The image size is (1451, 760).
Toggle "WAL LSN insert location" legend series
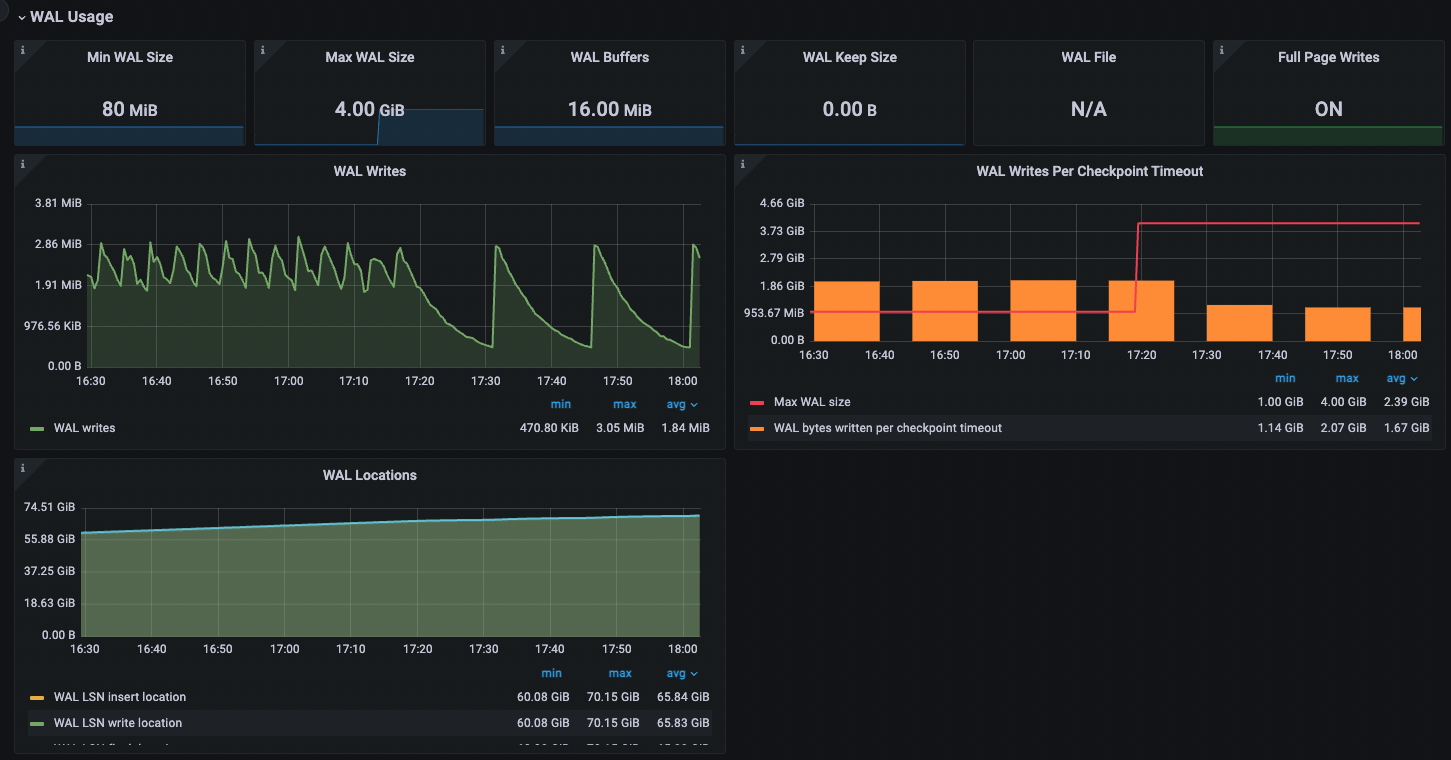(119, 697)
